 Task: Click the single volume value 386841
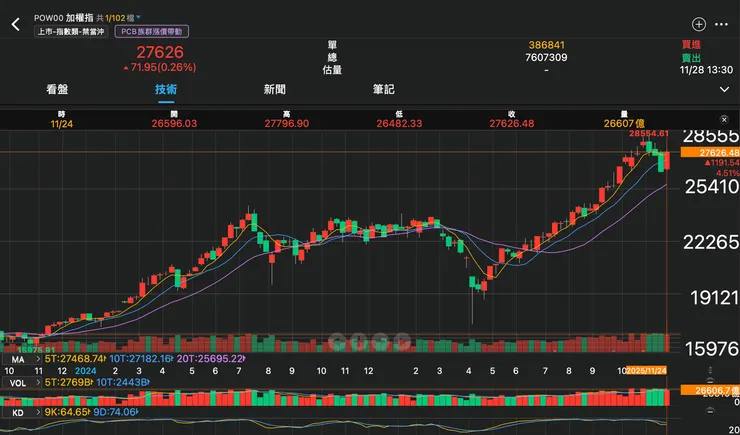click(x=547, y=45)
